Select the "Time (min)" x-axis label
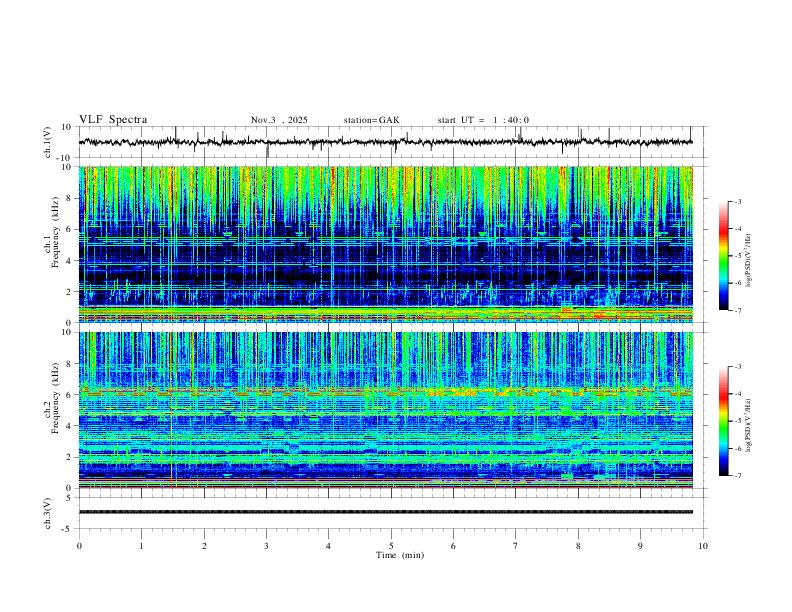792x612 pixels. (x=400, y=555)
